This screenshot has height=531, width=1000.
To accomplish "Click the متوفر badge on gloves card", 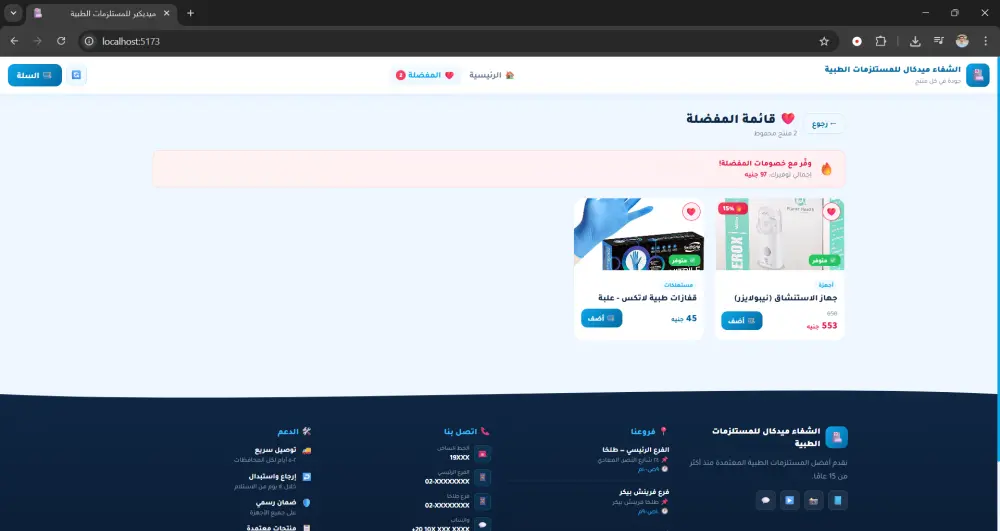I will tap(685, 261).
